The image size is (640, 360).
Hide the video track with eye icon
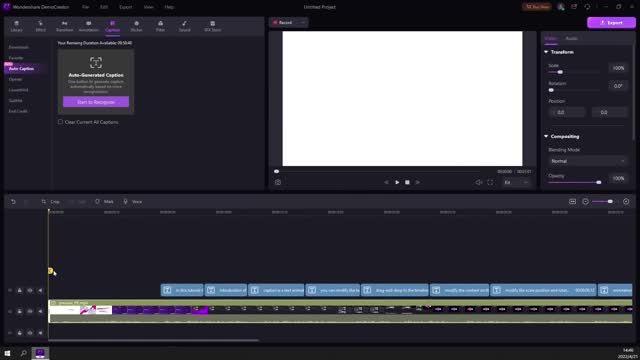pos(30,311)
